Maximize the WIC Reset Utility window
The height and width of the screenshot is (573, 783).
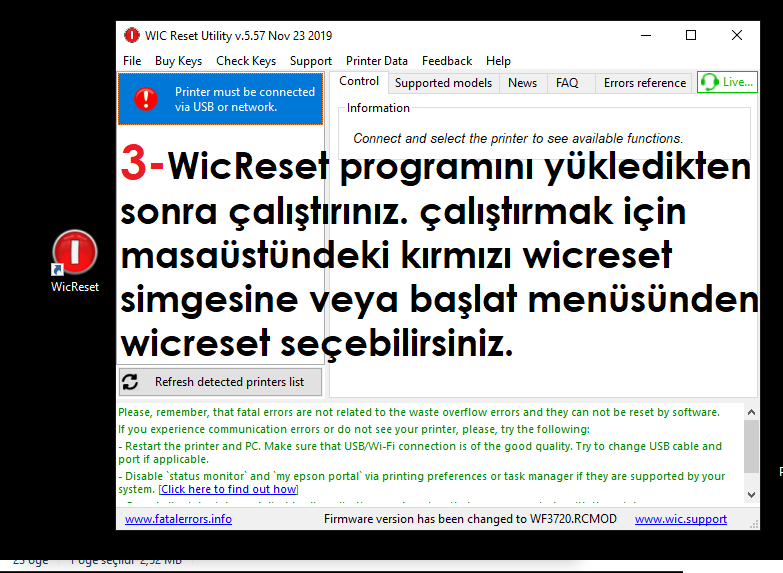(x=691, y=35)
